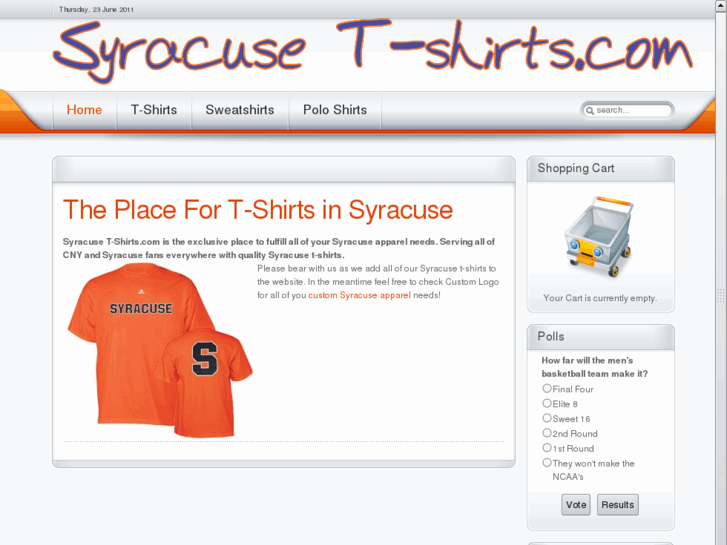The width and height of the screenshot is (727, 545).
Task: Click the scrollbar up arrow
Action: click(x=721, y=5)
